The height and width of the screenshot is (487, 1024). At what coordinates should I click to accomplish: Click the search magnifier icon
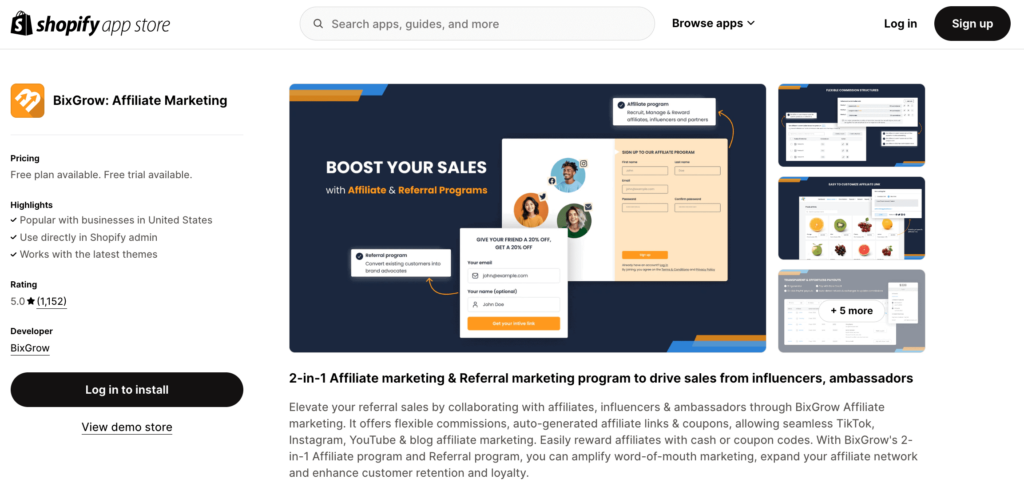[x=318, y=24]
